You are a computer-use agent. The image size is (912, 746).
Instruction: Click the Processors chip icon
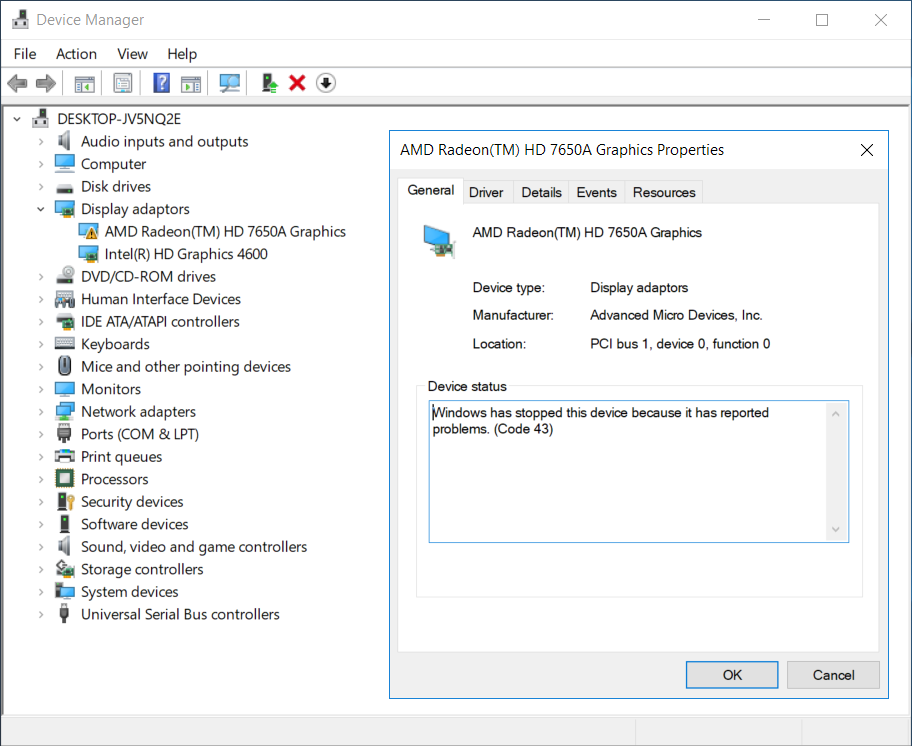(65, 479)
